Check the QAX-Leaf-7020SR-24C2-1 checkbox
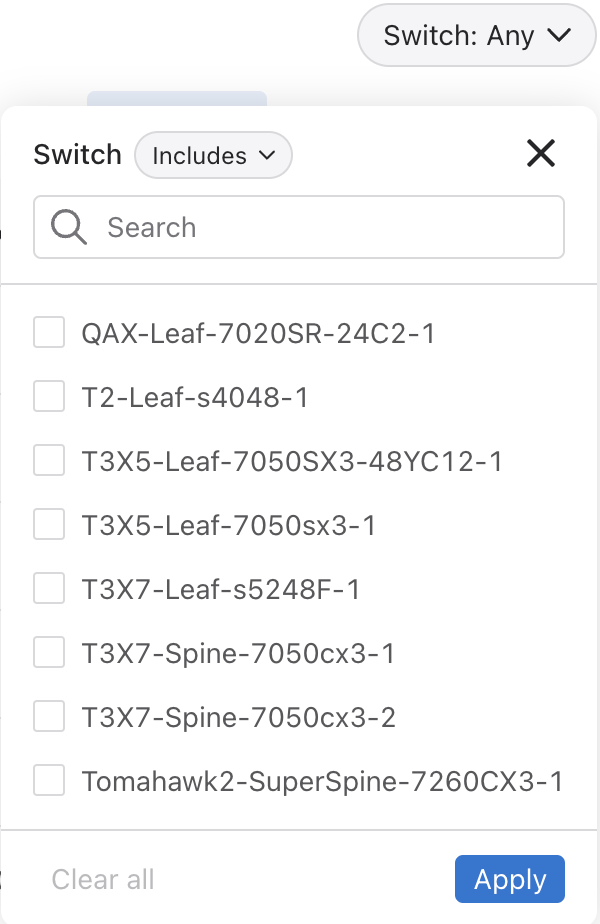The width and height of the screenshot is (600, 924). (49, 333)
